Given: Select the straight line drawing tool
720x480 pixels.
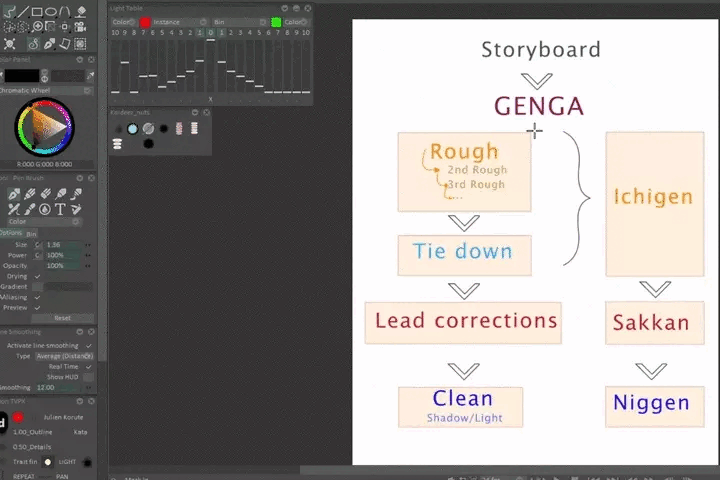Looking at the screenshot, I should [x=23, y=12].
